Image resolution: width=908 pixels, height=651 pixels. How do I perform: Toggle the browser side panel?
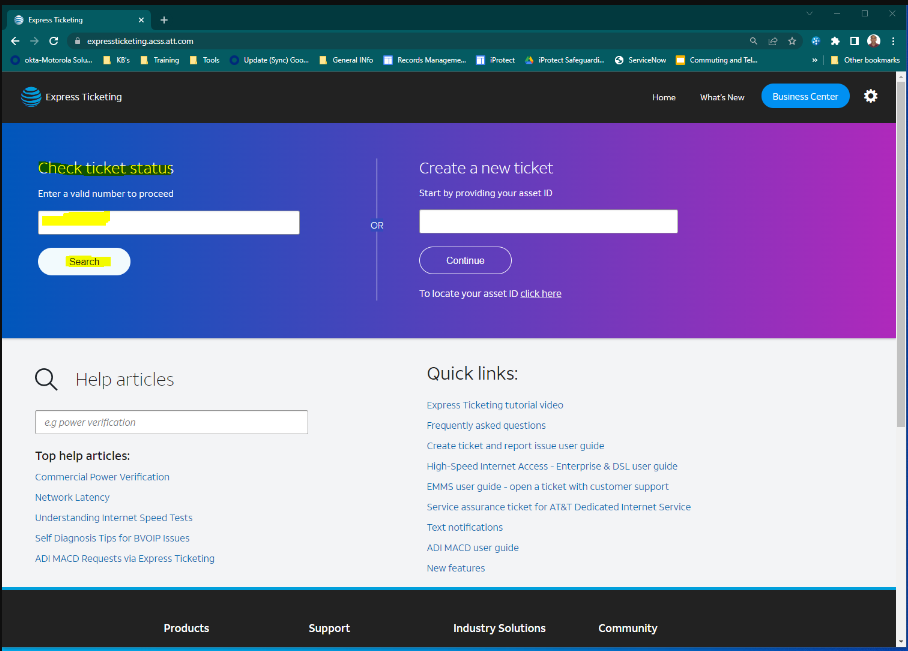pos(854,41)
